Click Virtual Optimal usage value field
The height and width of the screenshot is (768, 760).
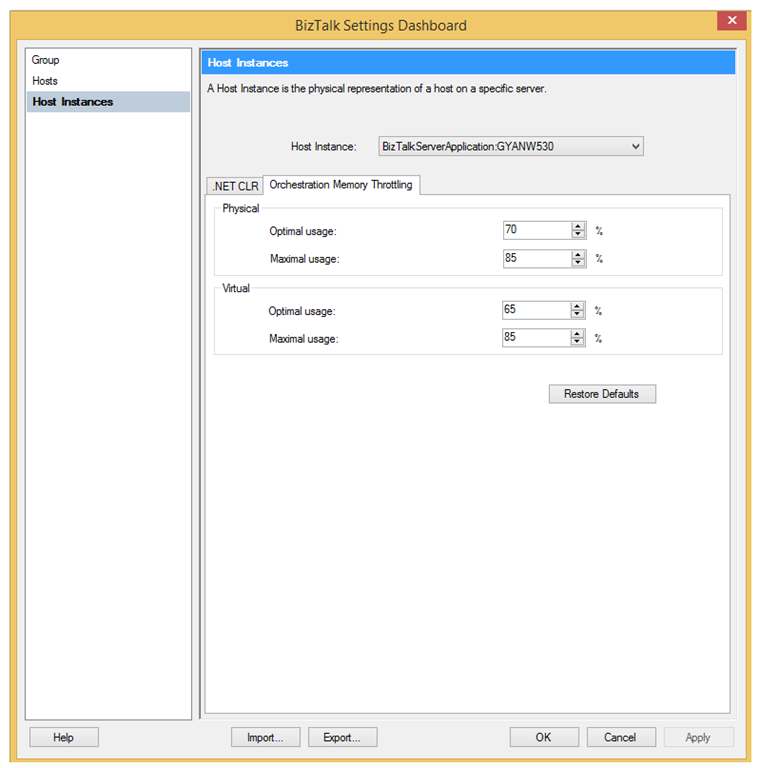pos(536,310)
